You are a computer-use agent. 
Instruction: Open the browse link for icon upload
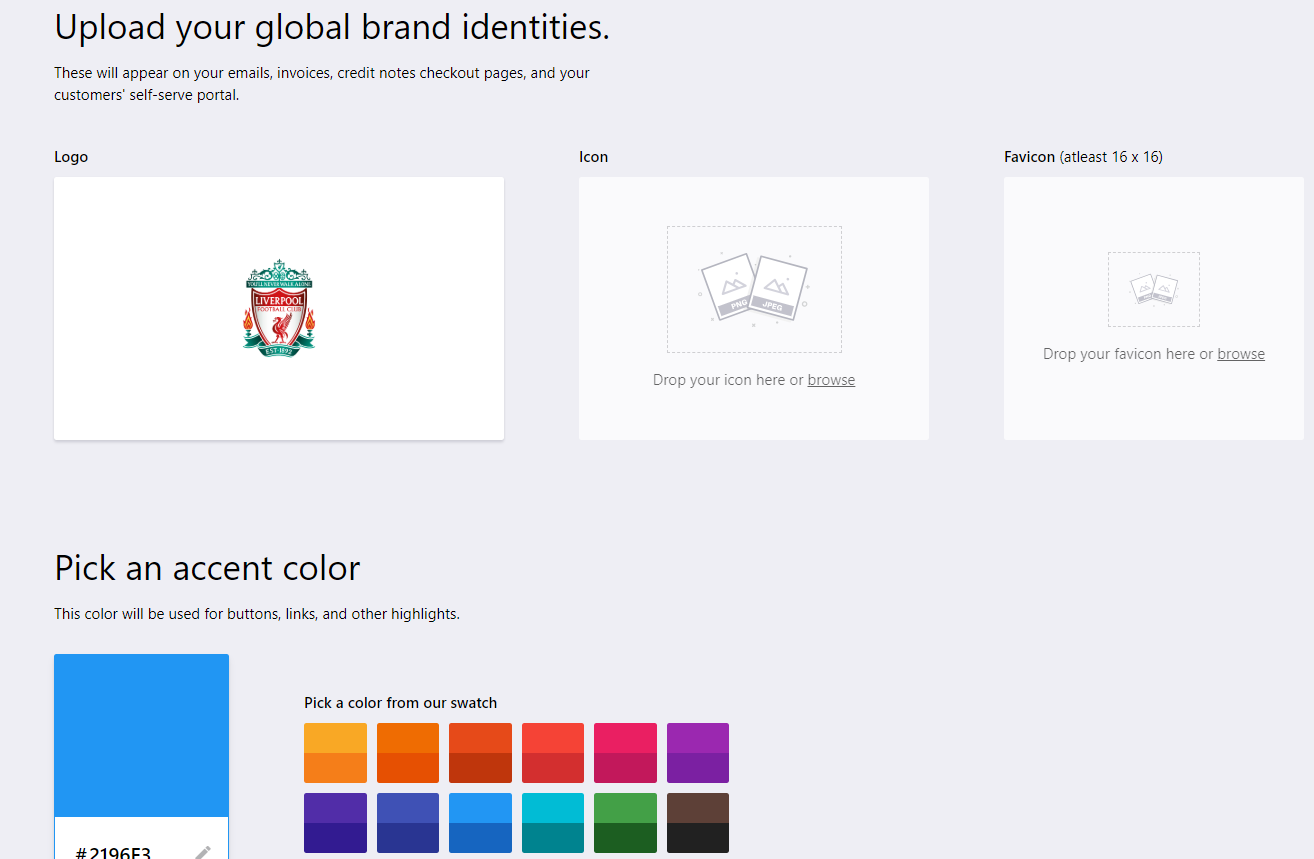tap(831, 380)
